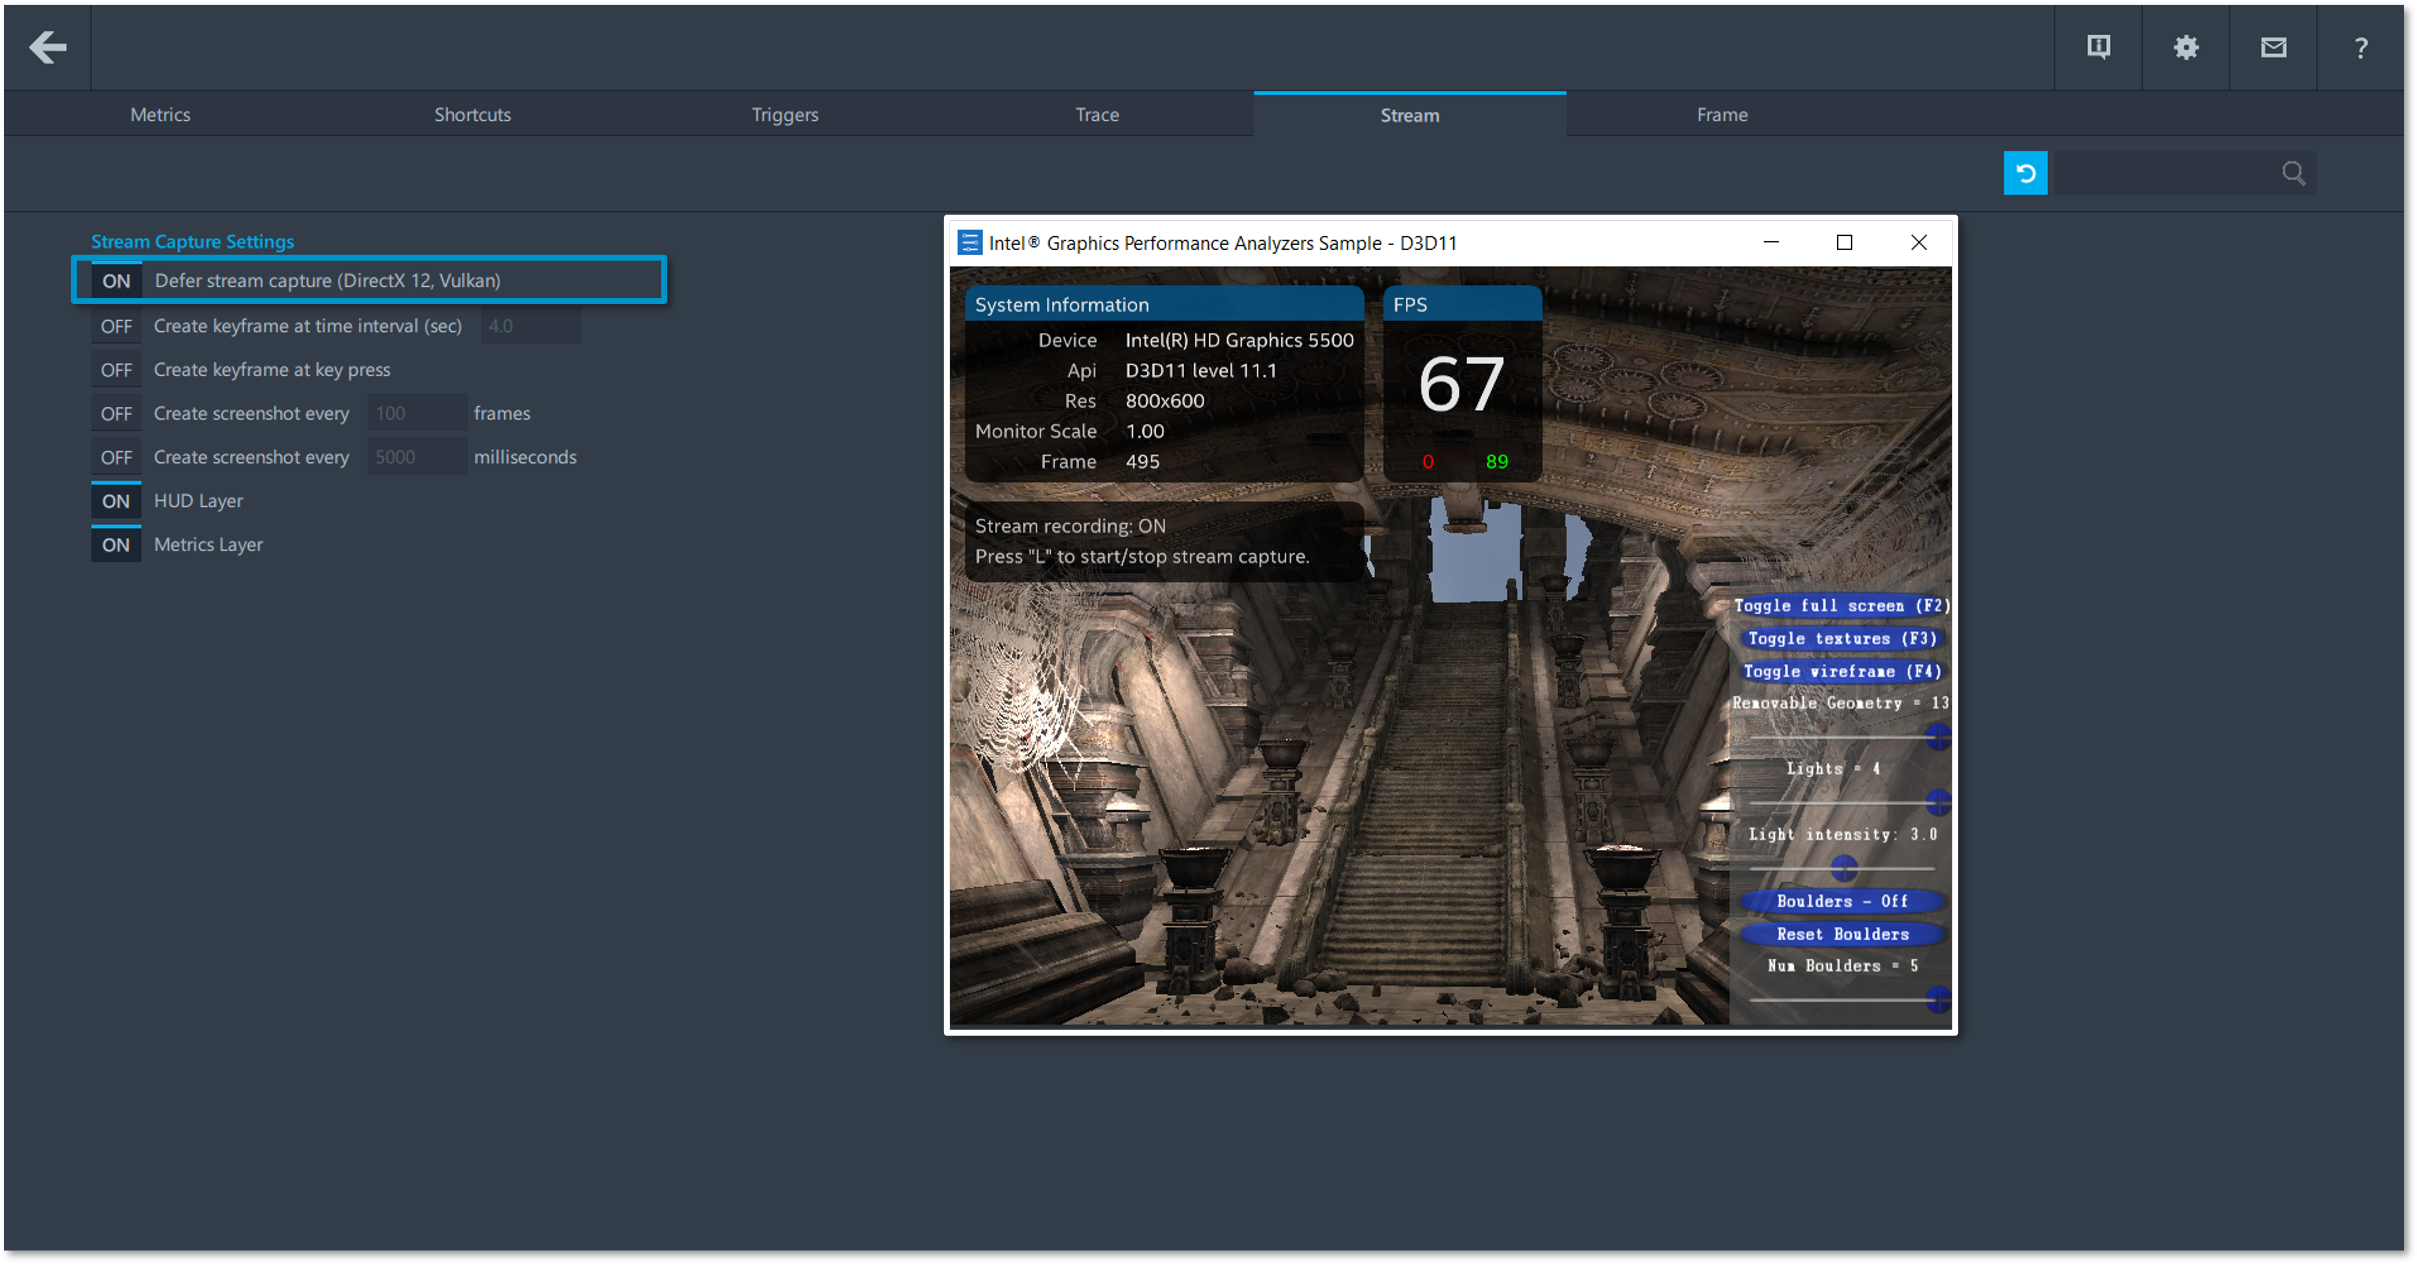
Task: Open the settings gear icon
Action: [x=2186, y=47]
